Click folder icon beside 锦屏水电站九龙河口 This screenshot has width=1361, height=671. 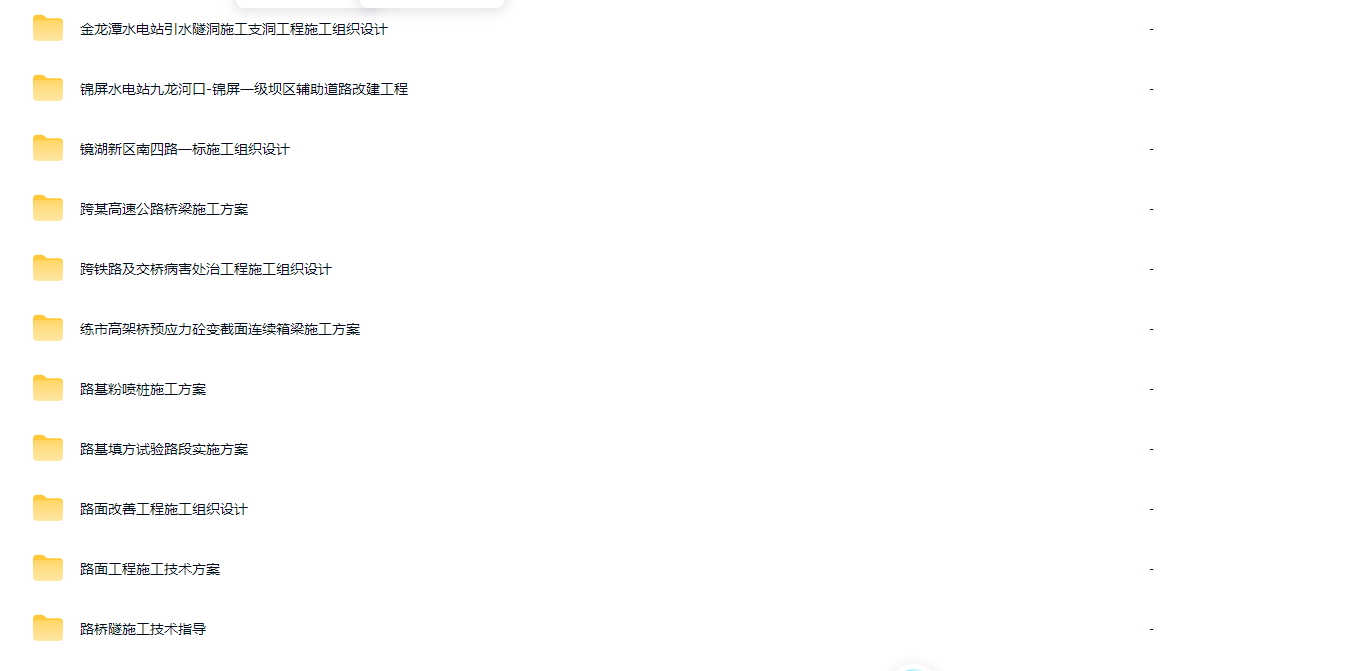tap(48, 89)
